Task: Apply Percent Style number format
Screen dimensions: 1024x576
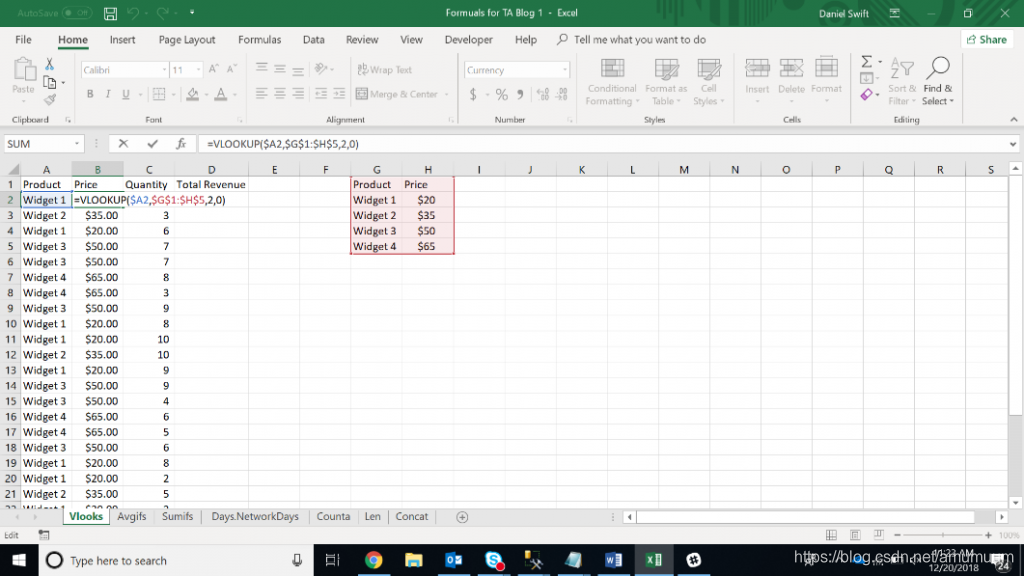Action: click(501, 95)
